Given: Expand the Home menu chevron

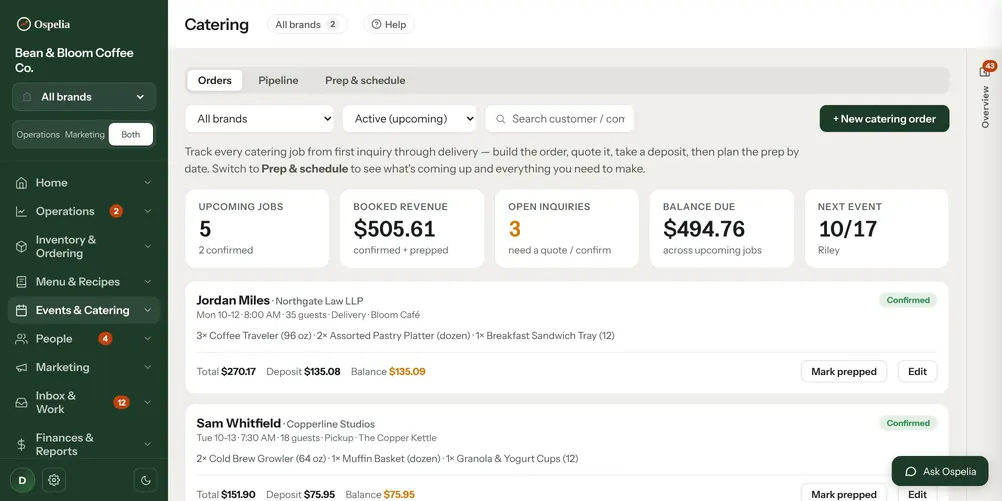Looking at the screenshot, I should [148, 183].
